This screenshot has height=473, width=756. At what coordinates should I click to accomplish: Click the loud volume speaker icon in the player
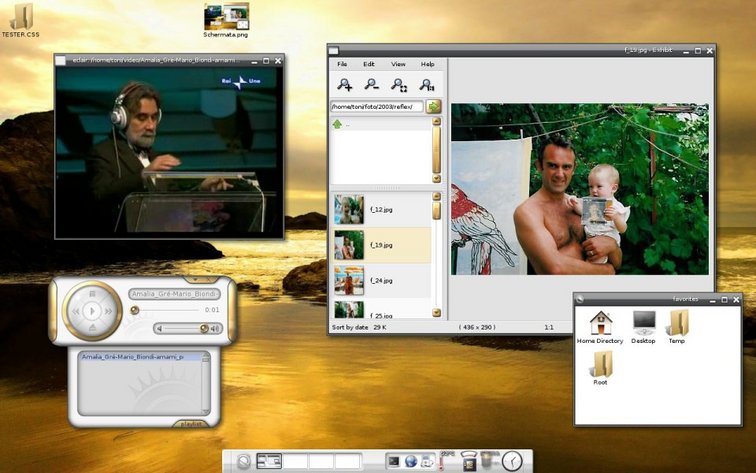(x=215, y=329)
